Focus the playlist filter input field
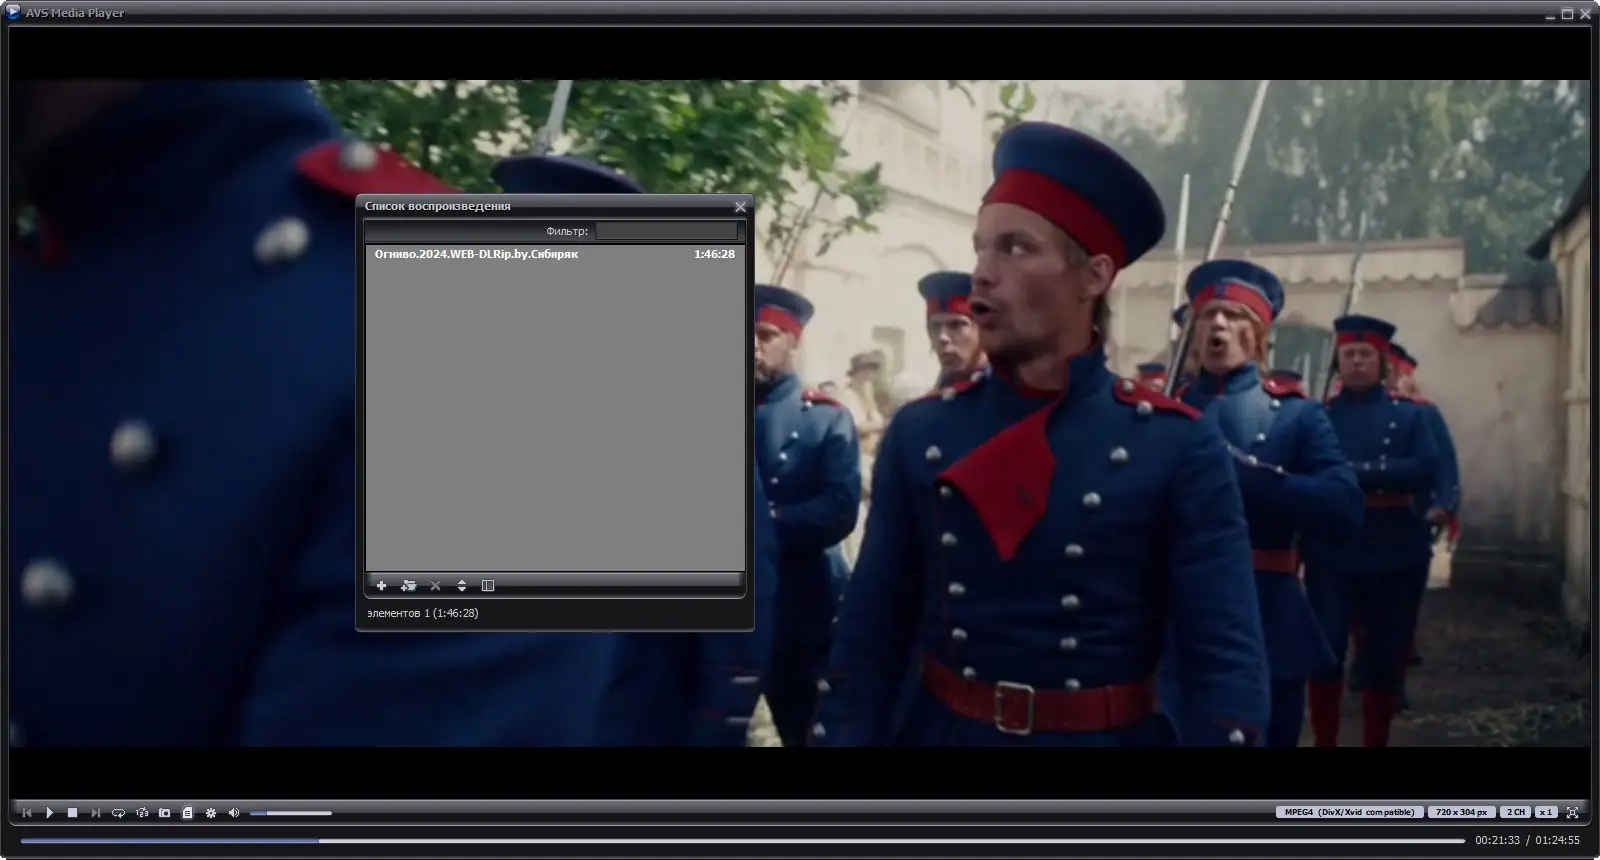 [666, 231]
